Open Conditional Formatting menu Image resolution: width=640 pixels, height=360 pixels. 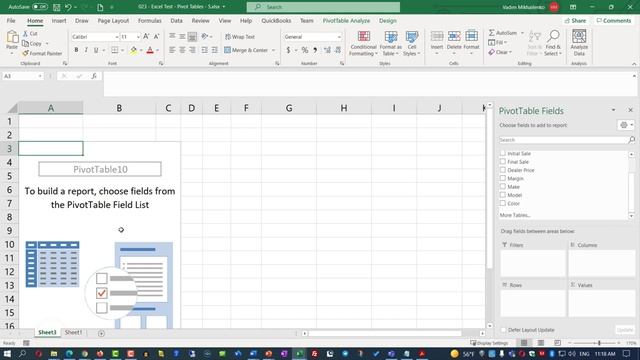pyautogui.click(x=364, y=43)
